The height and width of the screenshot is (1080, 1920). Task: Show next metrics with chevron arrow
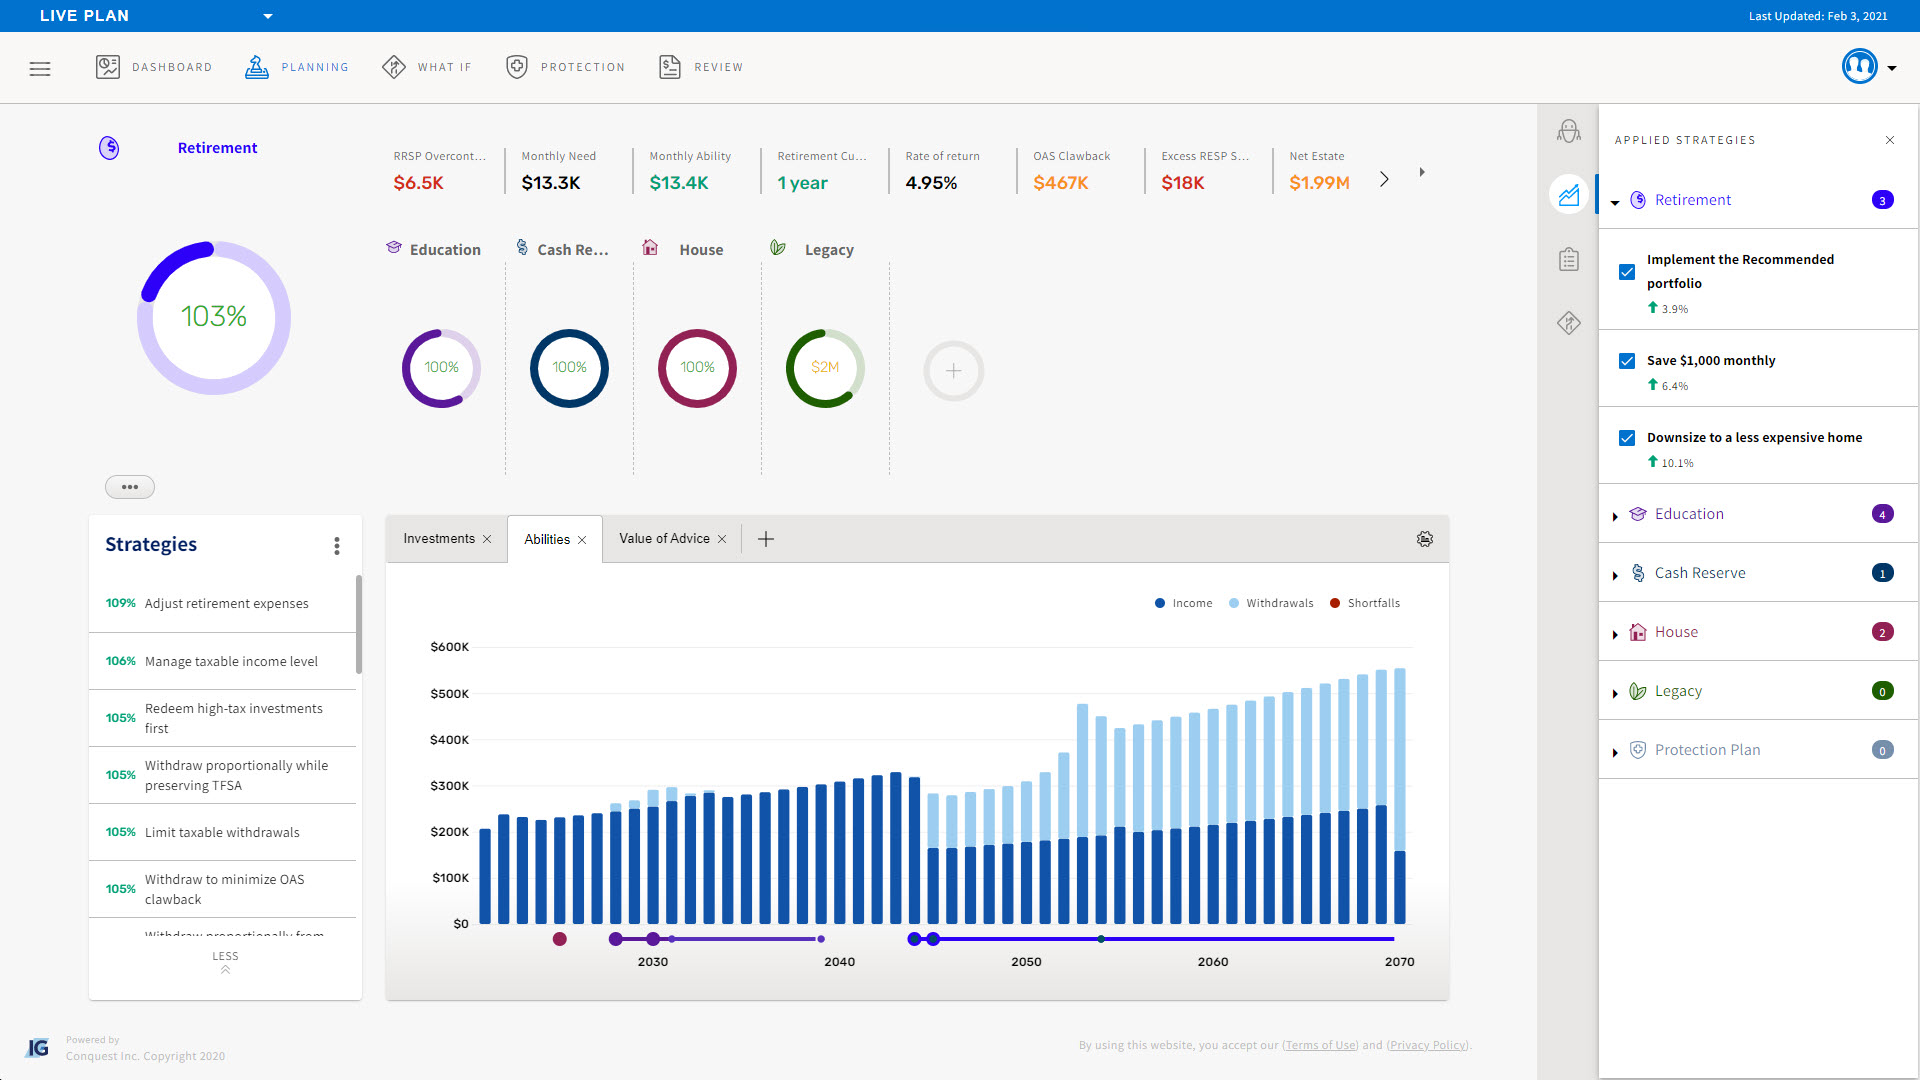1384,179
